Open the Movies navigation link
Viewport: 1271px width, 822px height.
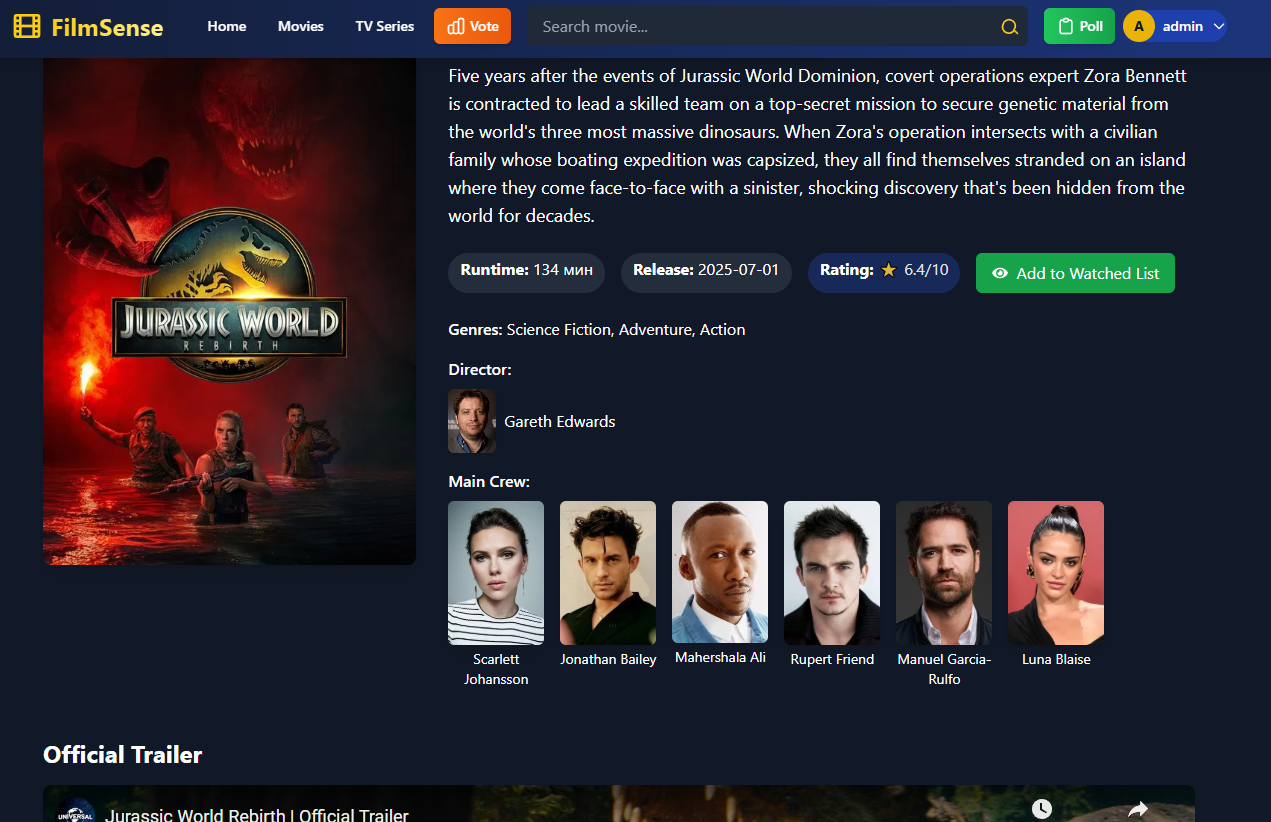(301, 26)
